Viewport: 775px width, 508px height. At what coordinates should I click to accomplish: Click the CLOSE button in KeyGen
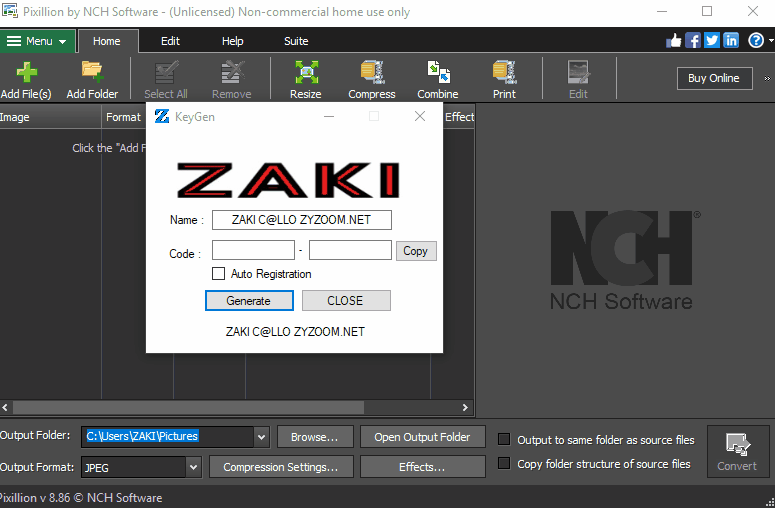[346, 300]
